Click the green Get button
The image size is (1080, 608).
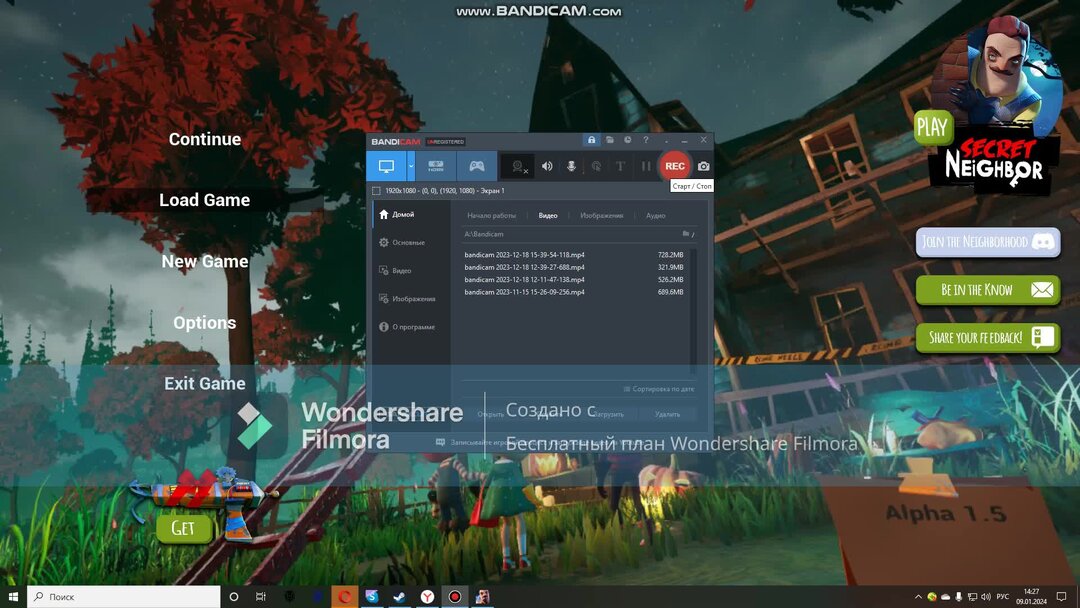click(x=183, y=528)
